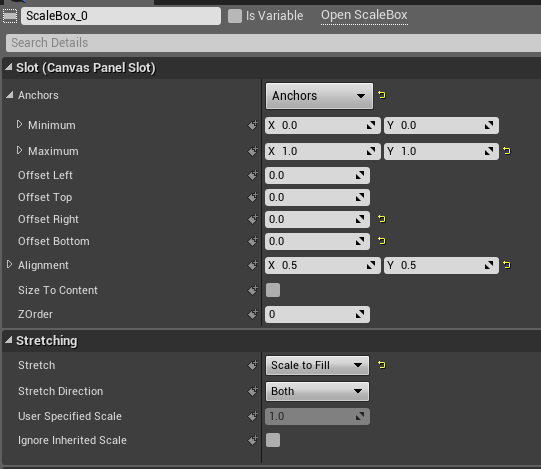The width and height of the screenshot is (541, 469).
Task: Reset Offset Right to its default
Action: tap(382, 219)
